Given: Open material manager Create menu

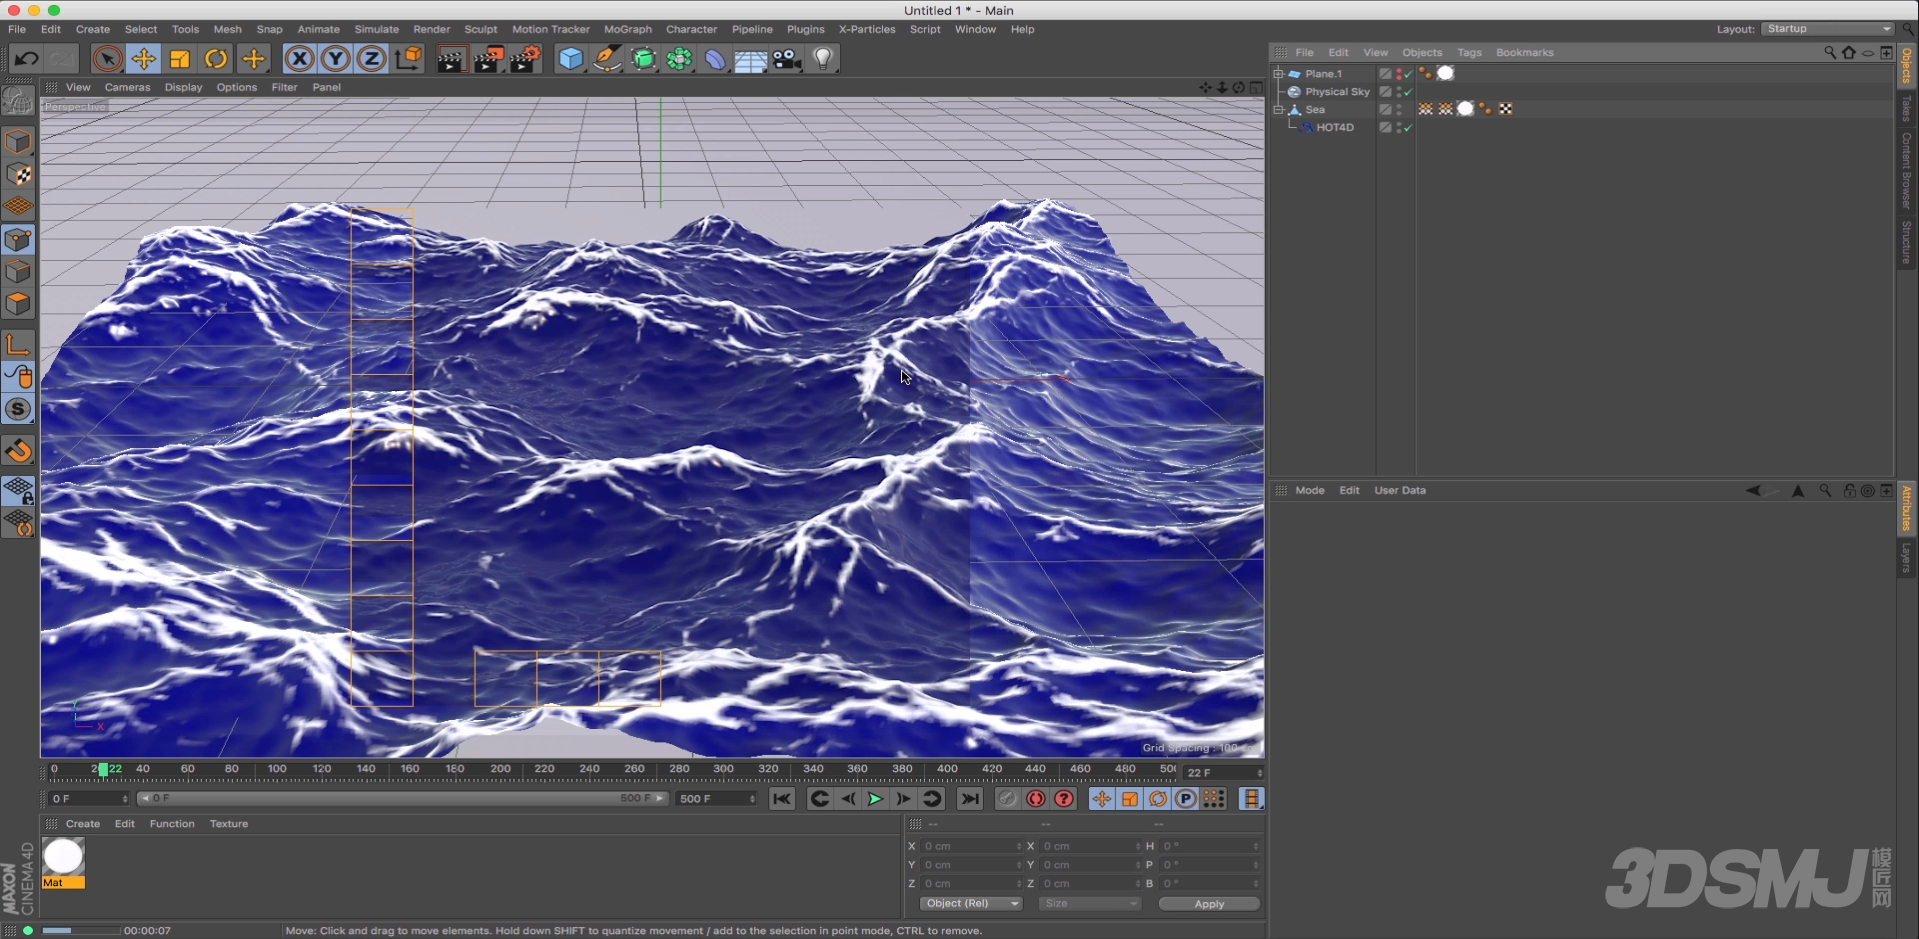Looking at the screenshot, I should tap(82, 823).
